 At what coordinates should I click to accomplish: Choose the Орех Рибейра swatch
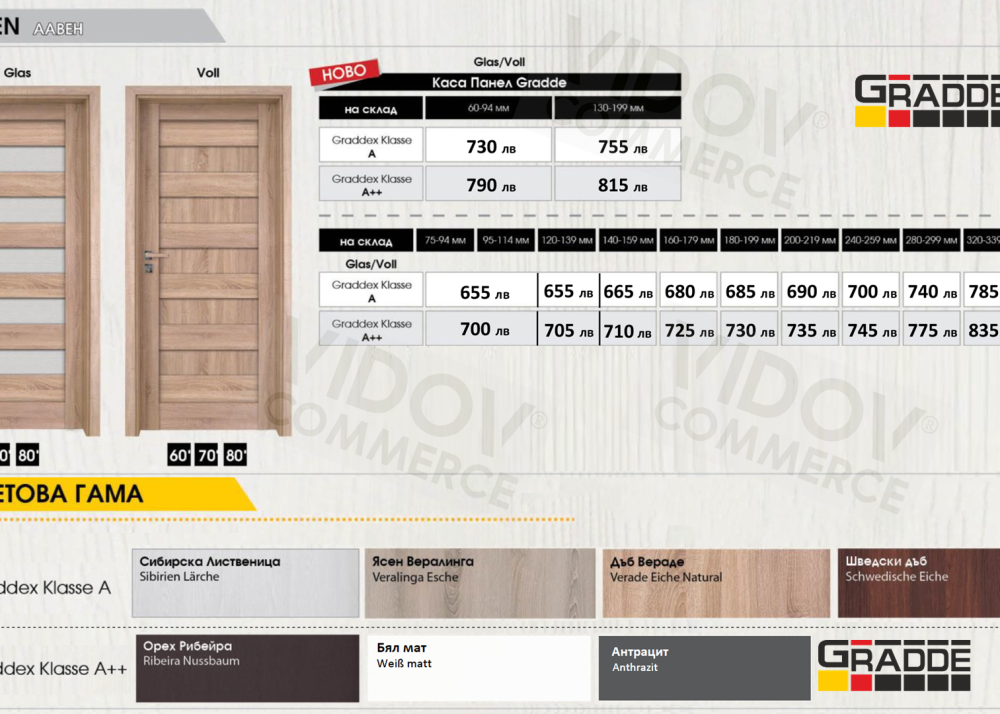246,668
